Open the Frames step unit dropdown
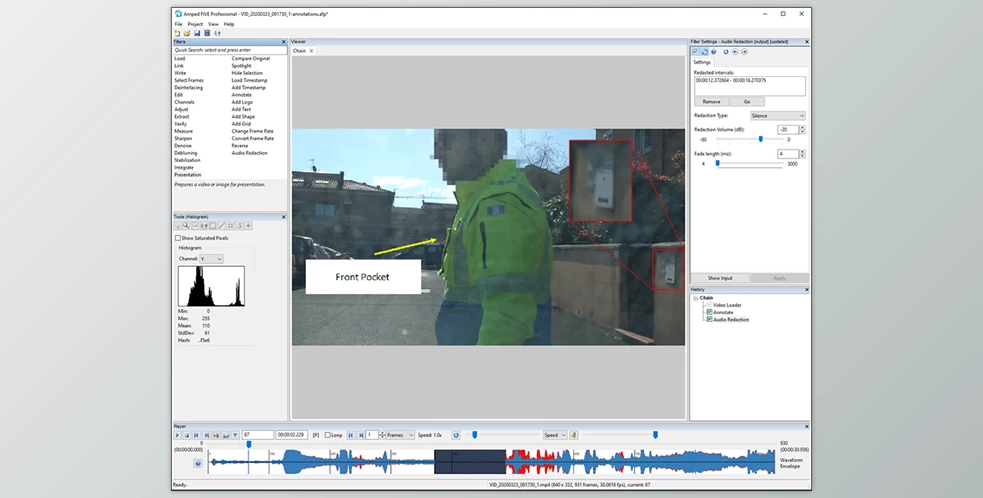 [399, 435]
